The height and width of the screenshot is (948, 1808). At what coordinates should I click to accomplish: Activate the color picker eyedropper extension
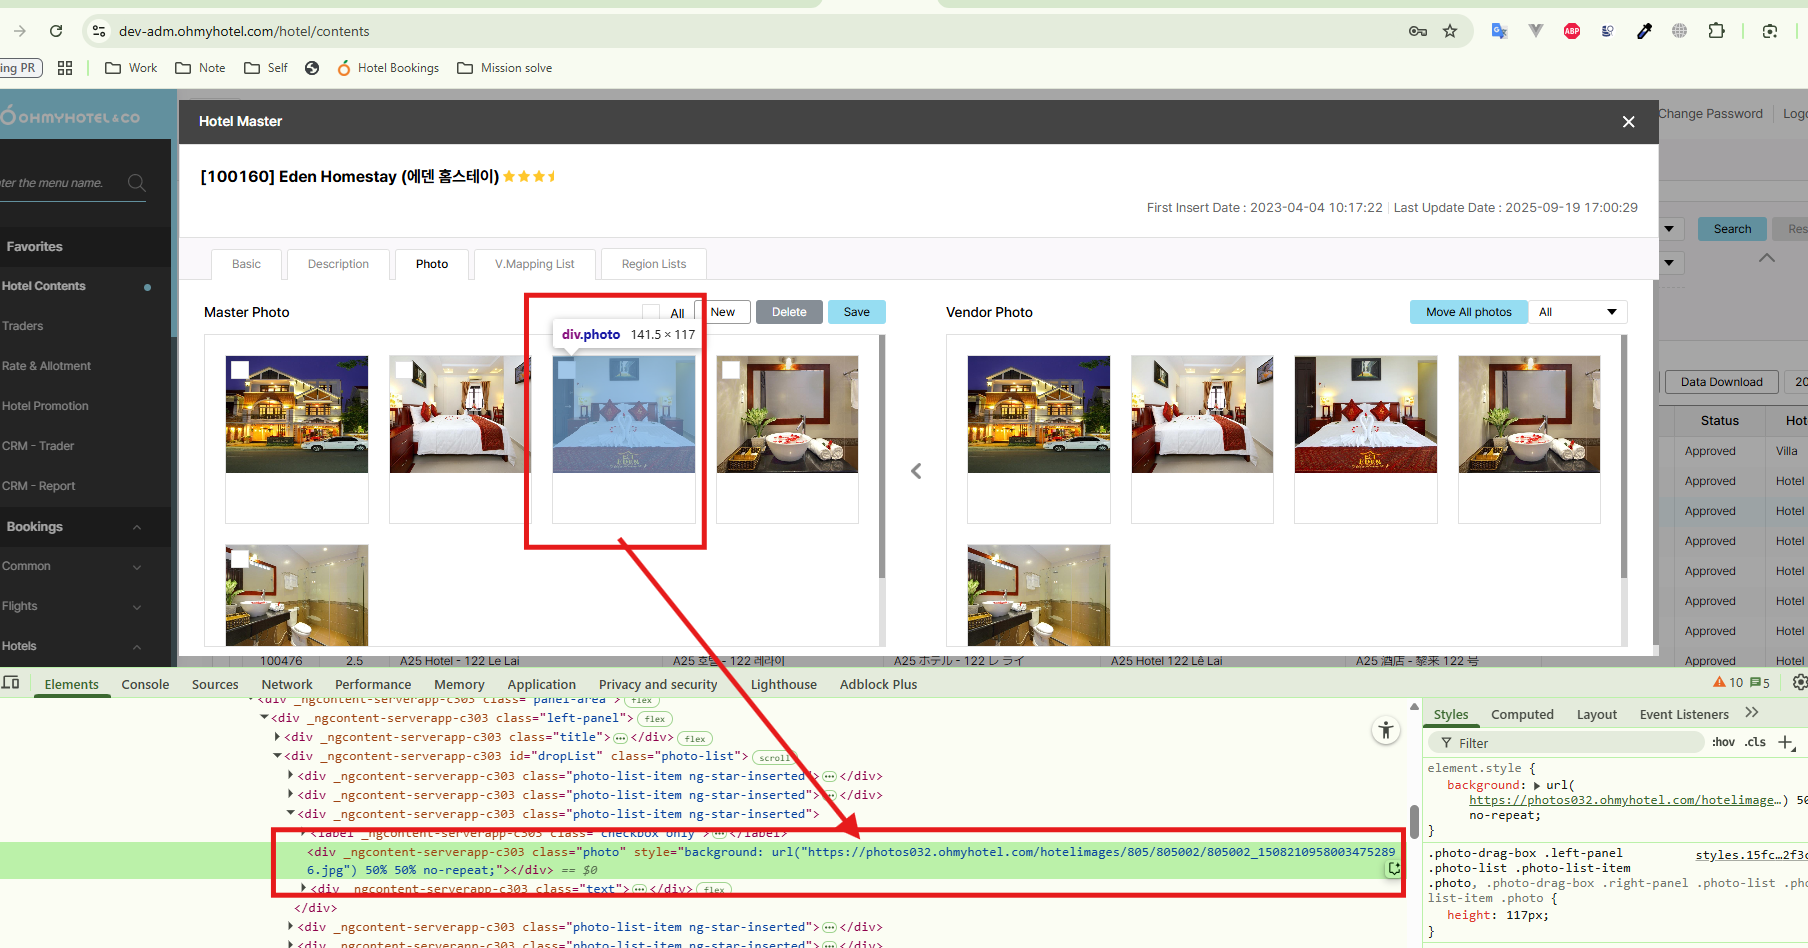pos(1644,31)
